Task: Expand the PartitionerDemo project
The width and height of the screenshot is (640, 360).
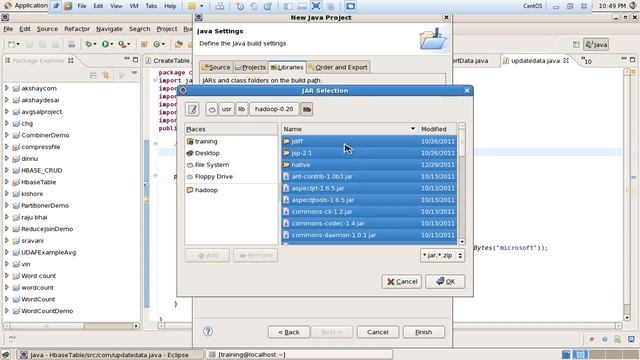Action: [7, 205]
